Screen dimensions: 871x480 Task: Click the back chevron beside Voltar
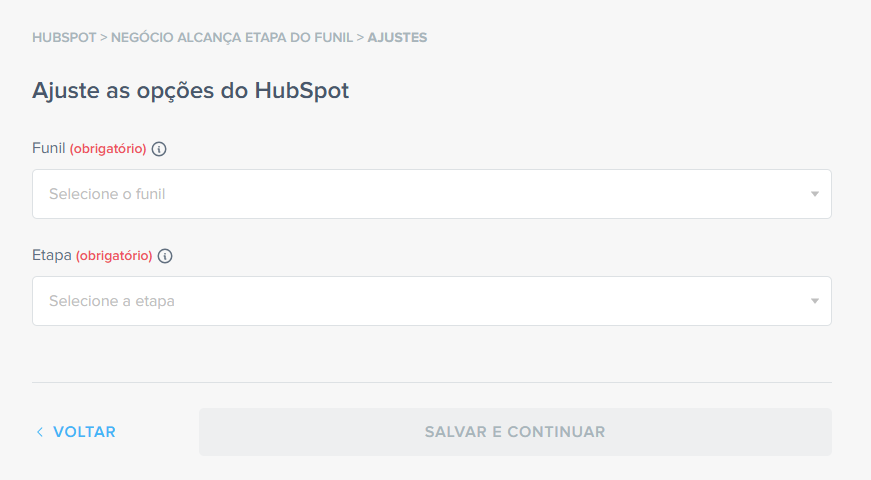(x=40, y=432)
